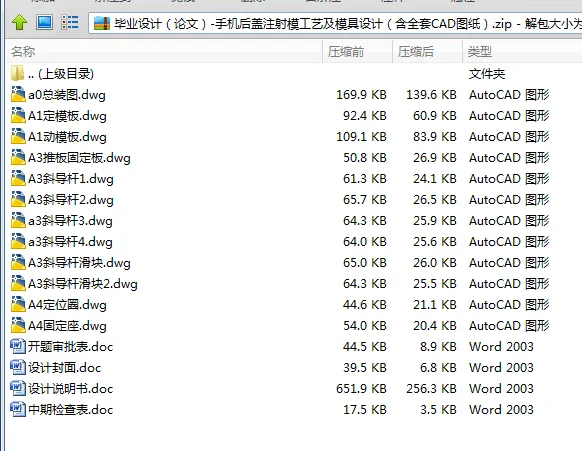Sort by the 名称 column header

click(164, 51)
